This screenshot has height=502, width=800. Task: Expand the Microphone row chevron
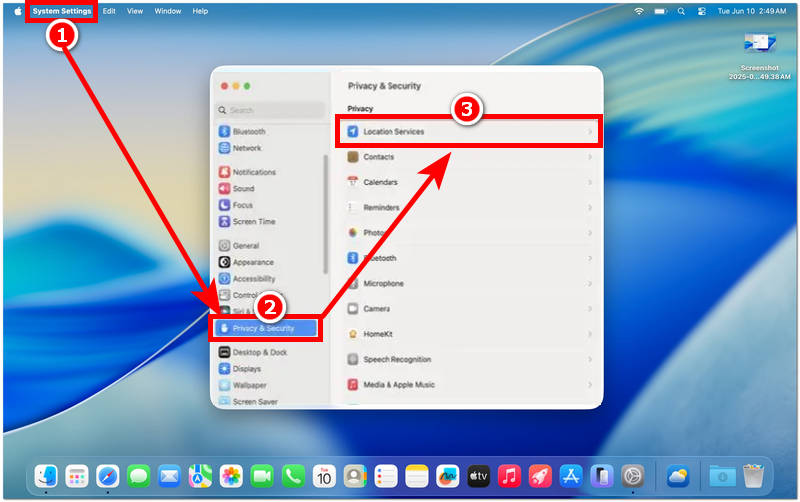589,283
